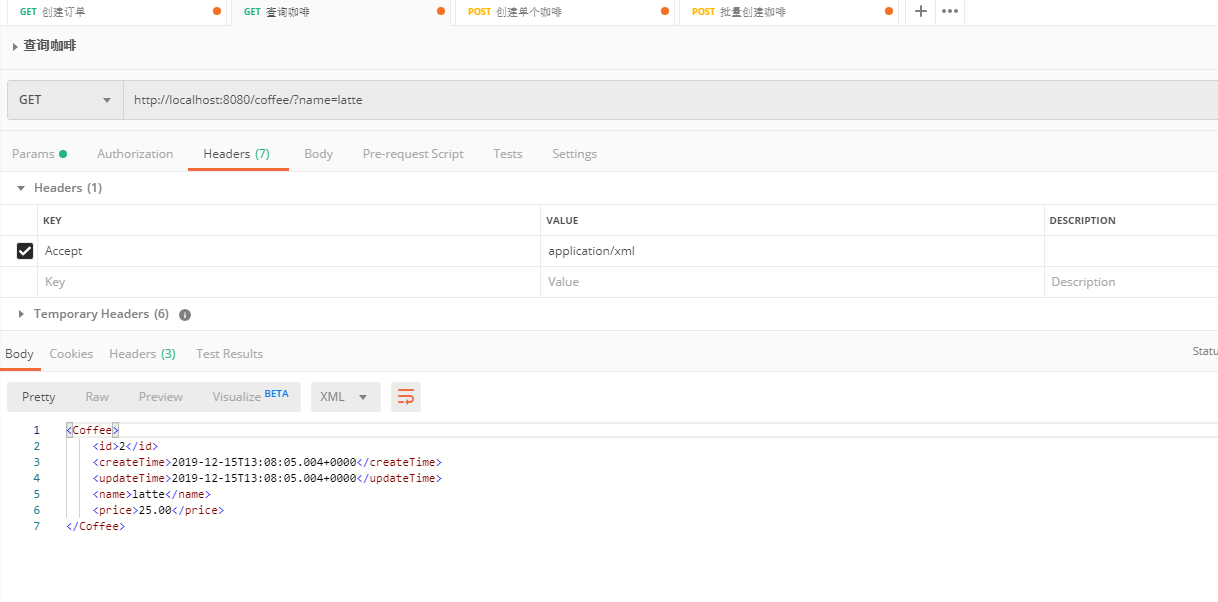This screenshot has width=1218, height=602.
Task: Click the createTime response line
Action: tap(267, 462)
